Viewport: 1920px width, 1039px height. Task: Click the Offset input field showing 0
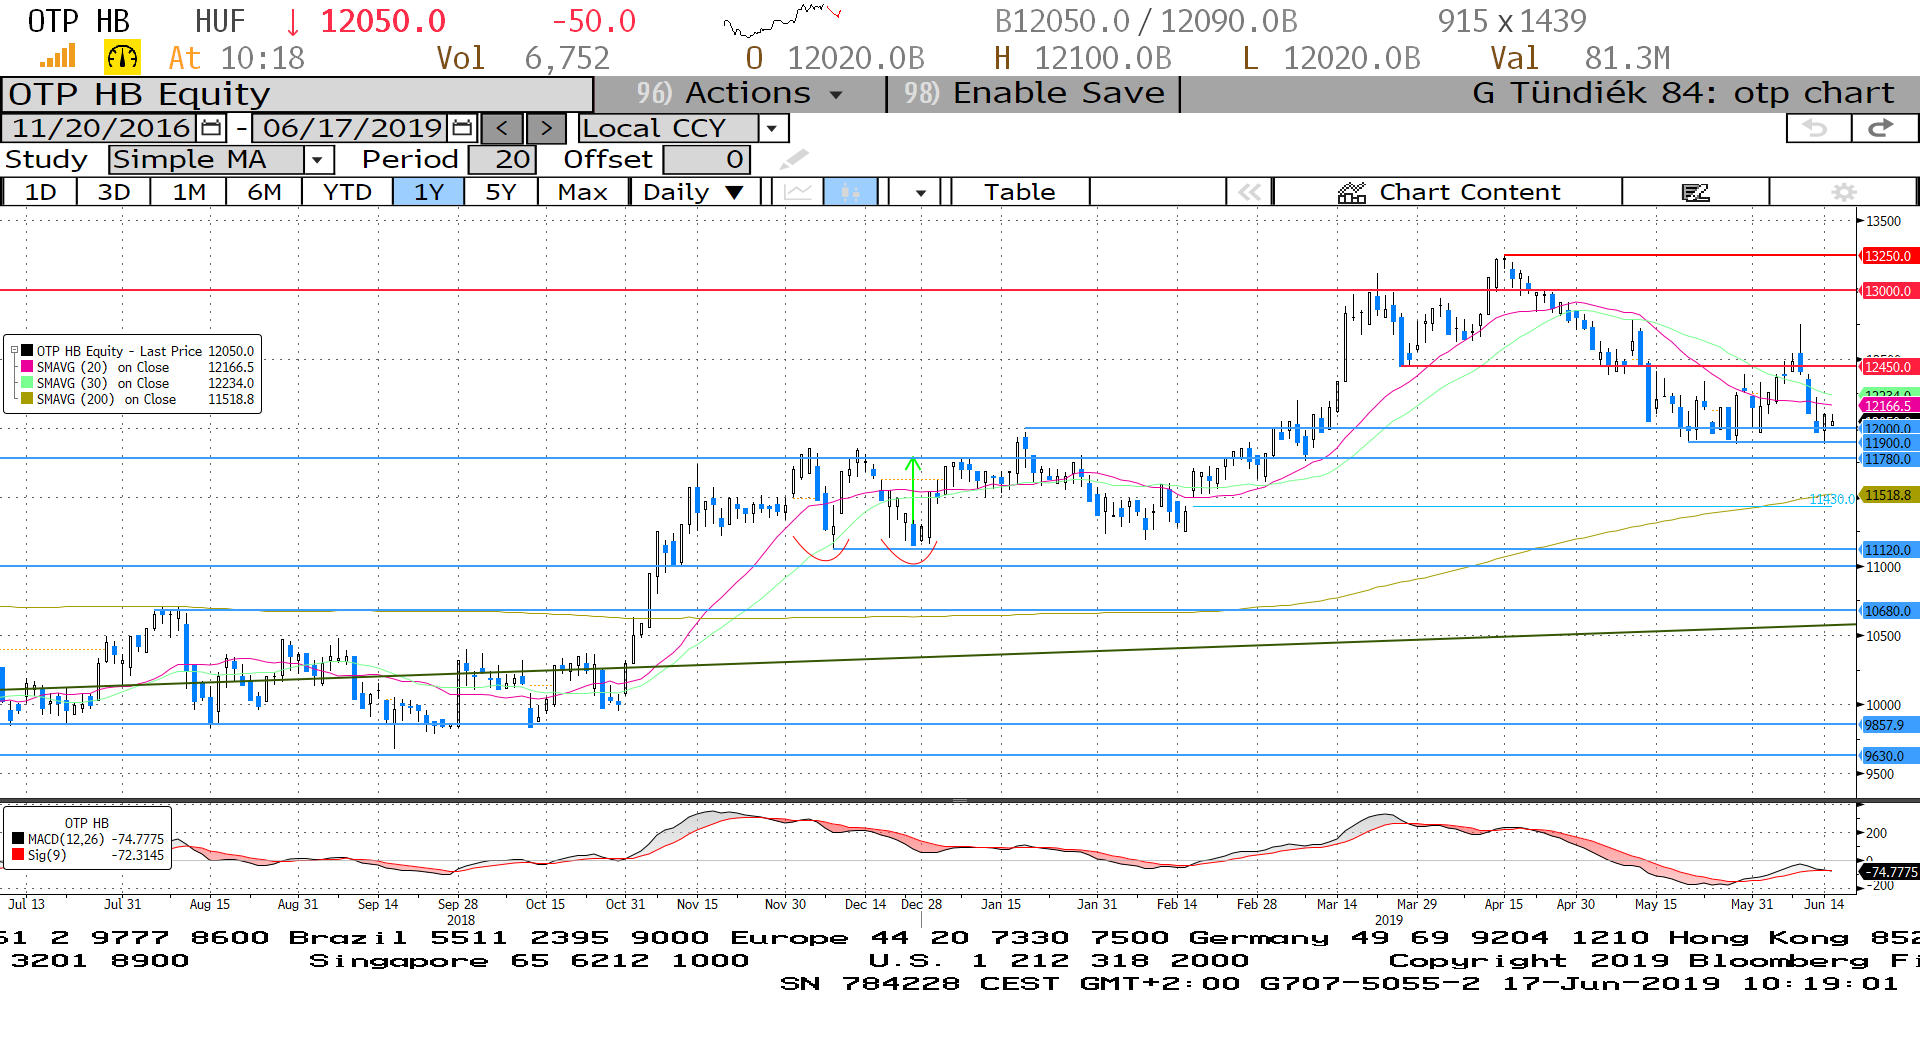click(706, 160)
